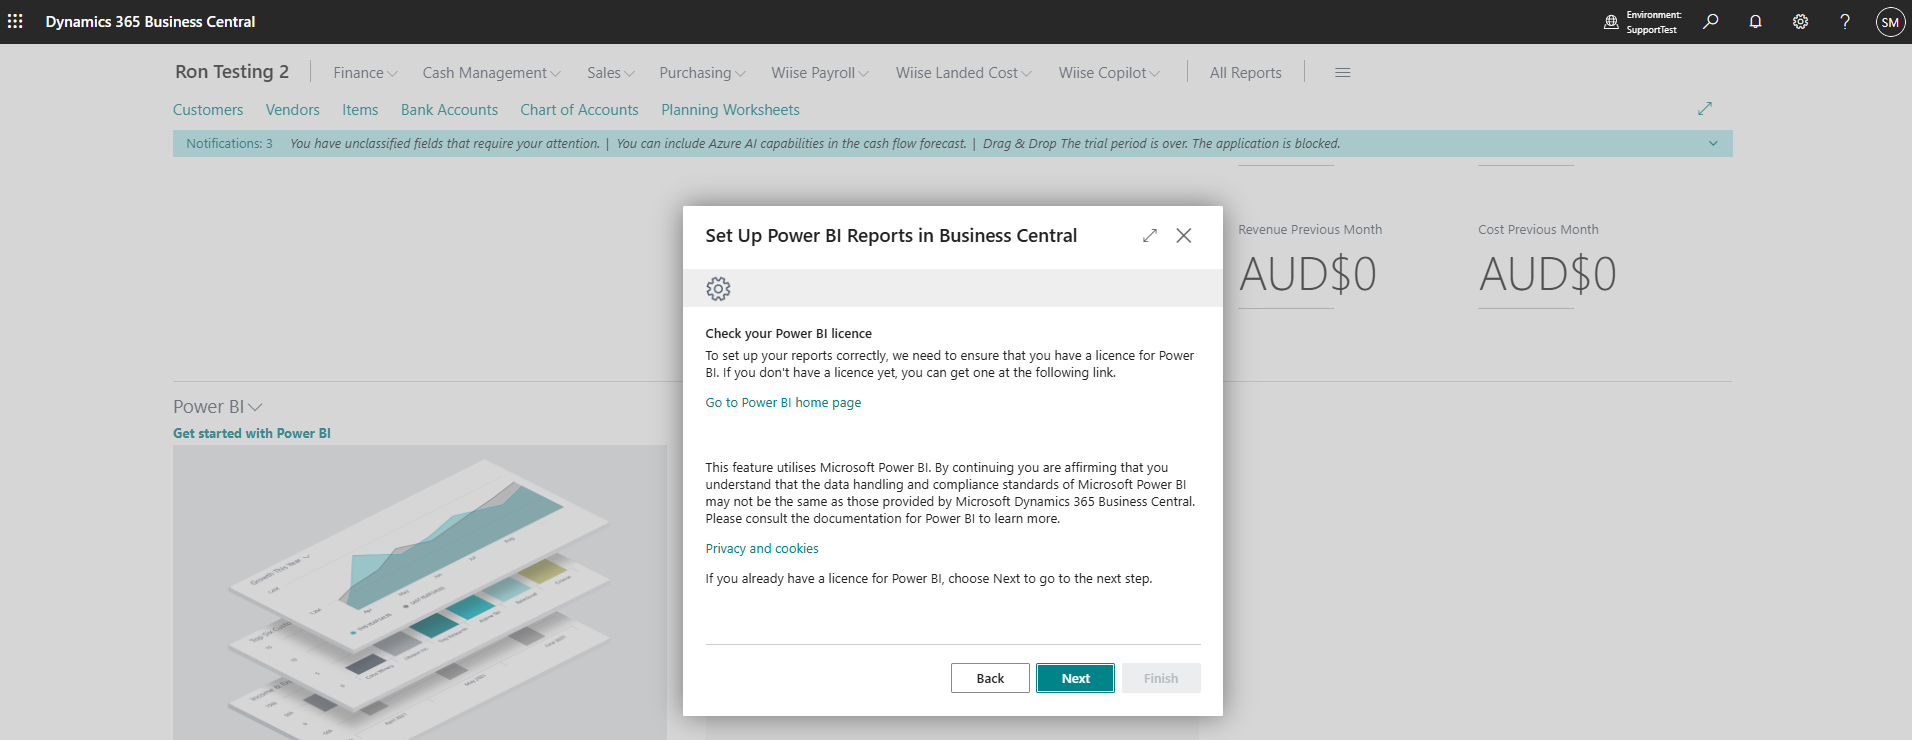Click Get started with Power BI link
Screen dimensions: 1912x740
(x=252, y=433)
